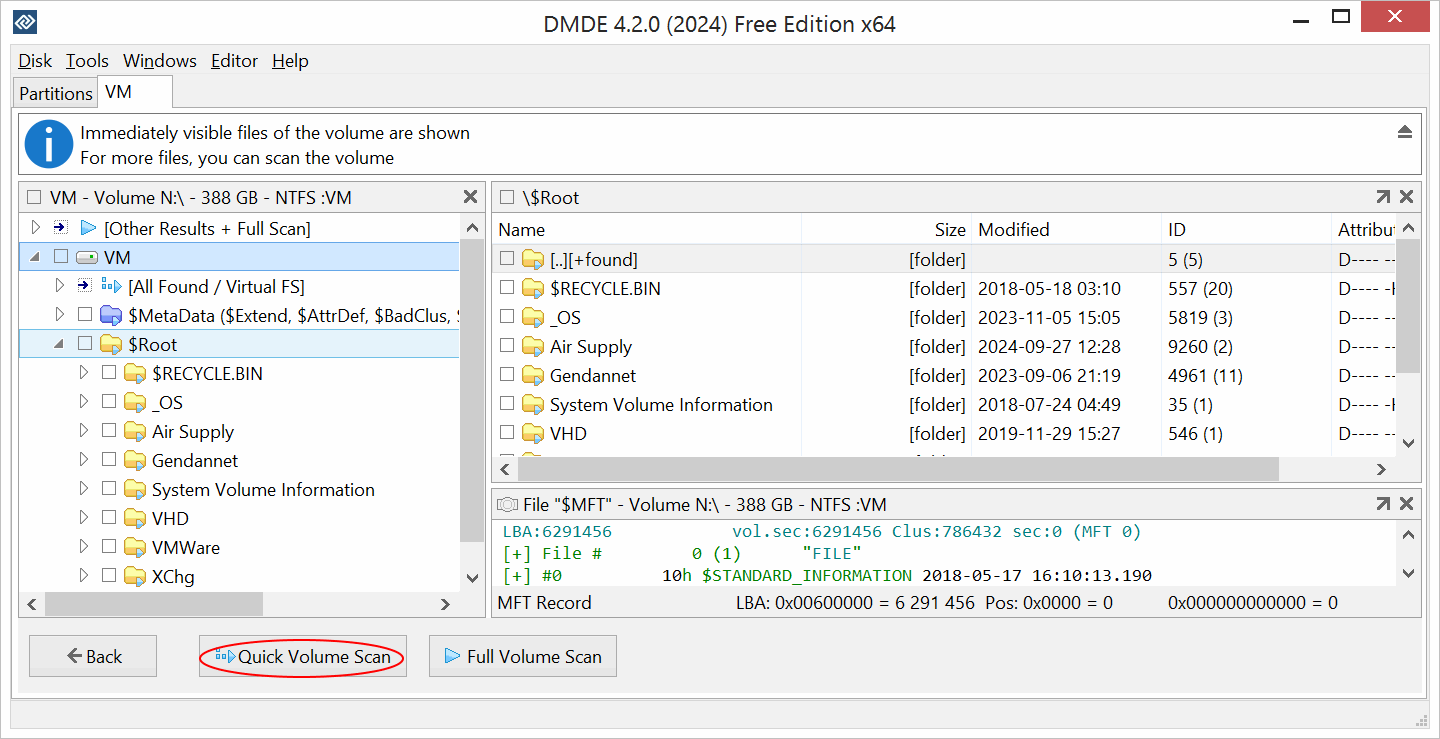Click the Gendannet folder icon in file list
Screen dimensions: 1440x739
pyautogui.click(x=533, y=376)
